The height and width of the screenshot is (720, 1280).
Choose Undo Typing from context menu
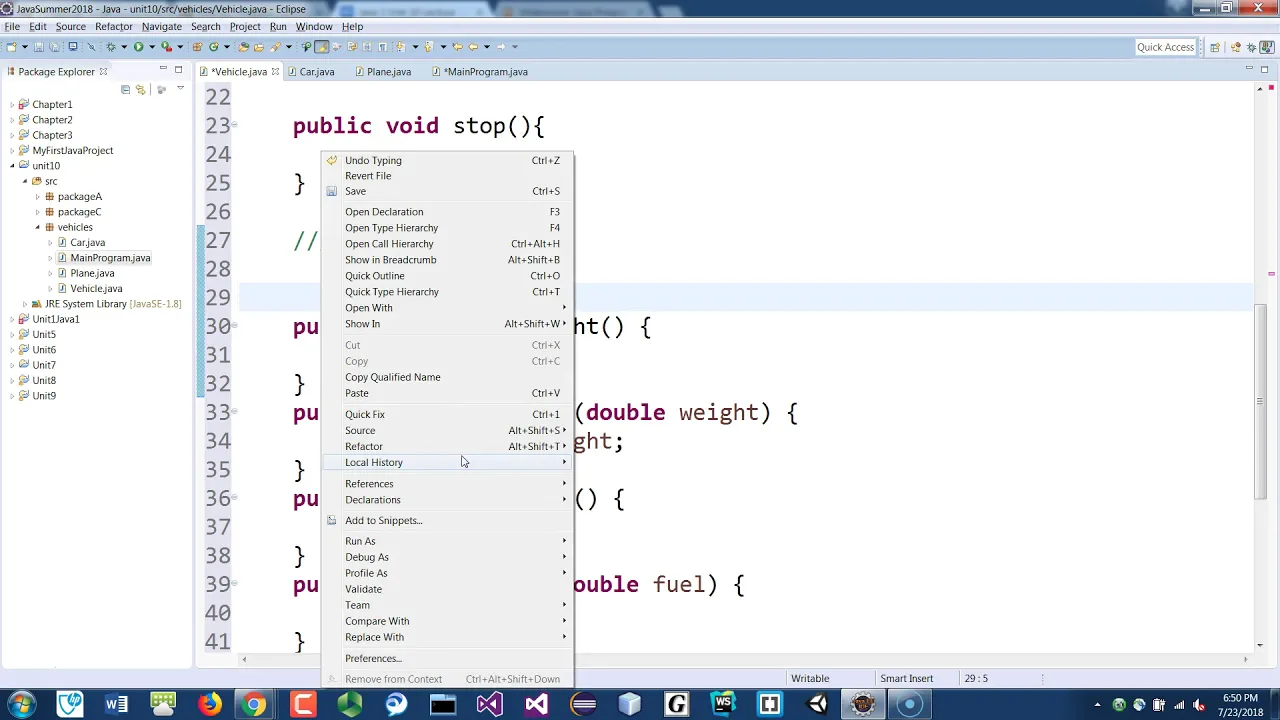(448, 160)
